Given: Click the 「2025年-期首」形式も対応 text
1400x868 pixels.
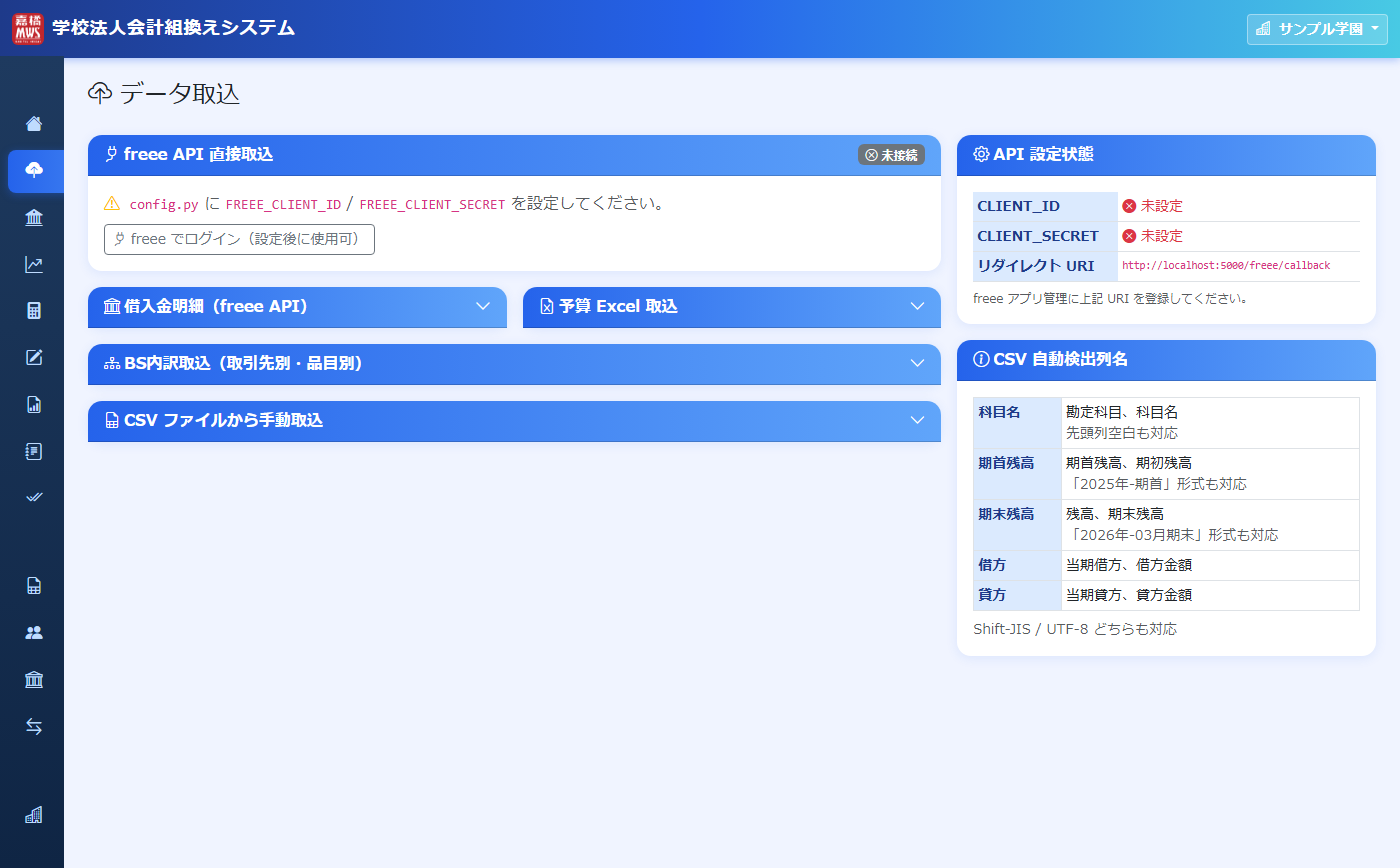Looking at the screenshot, I should 1156,484.
